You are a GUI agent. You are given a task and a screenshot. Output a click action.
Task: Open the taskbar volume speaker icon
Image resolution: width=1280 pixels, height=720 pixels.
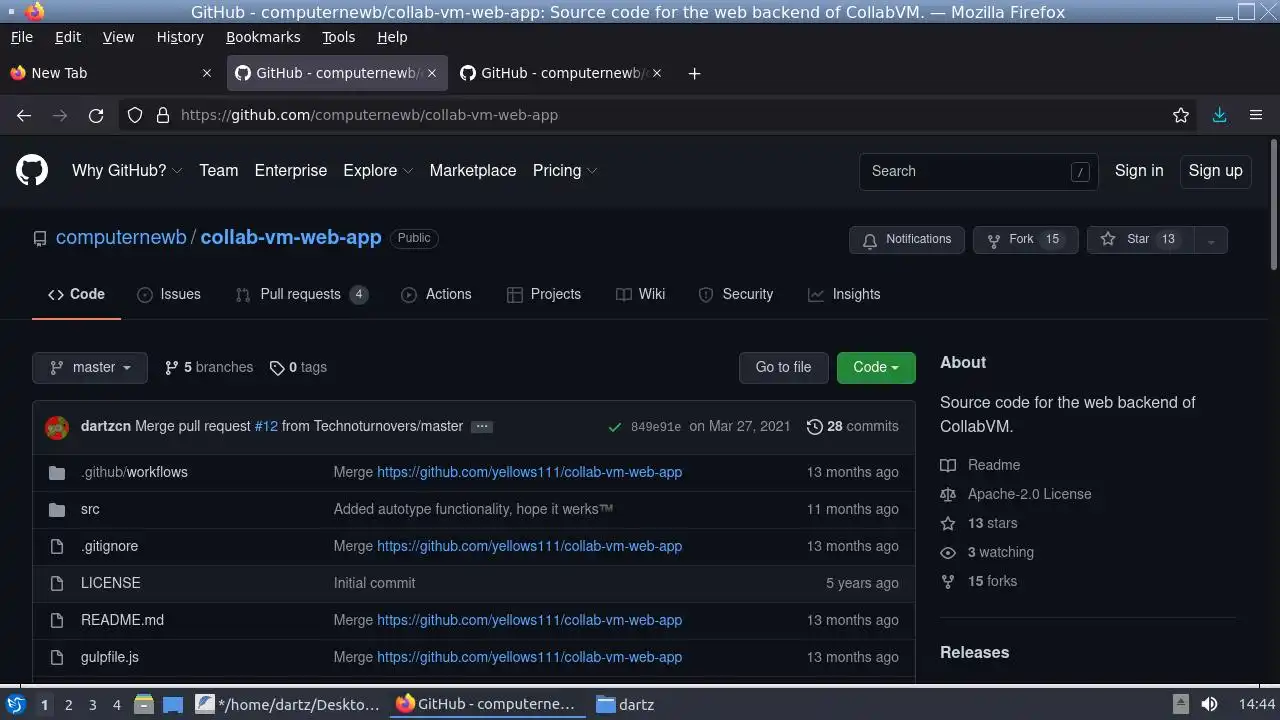(x=1209, y=704)
